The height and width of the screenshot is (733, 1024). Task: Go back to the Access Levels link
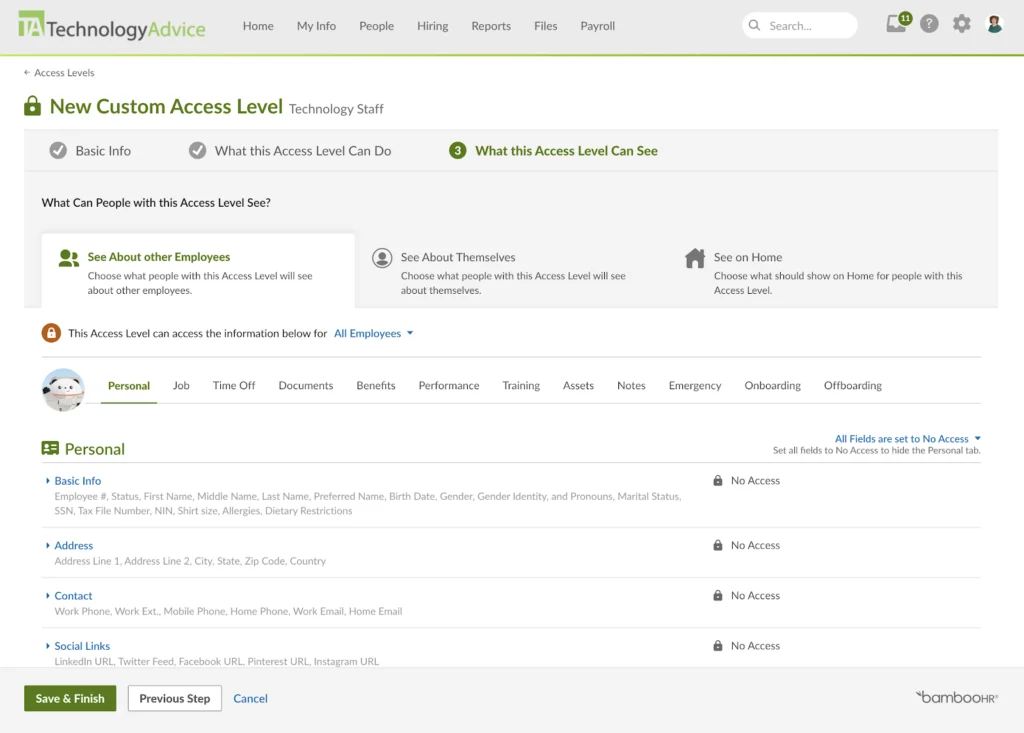[x=64, y=73]
